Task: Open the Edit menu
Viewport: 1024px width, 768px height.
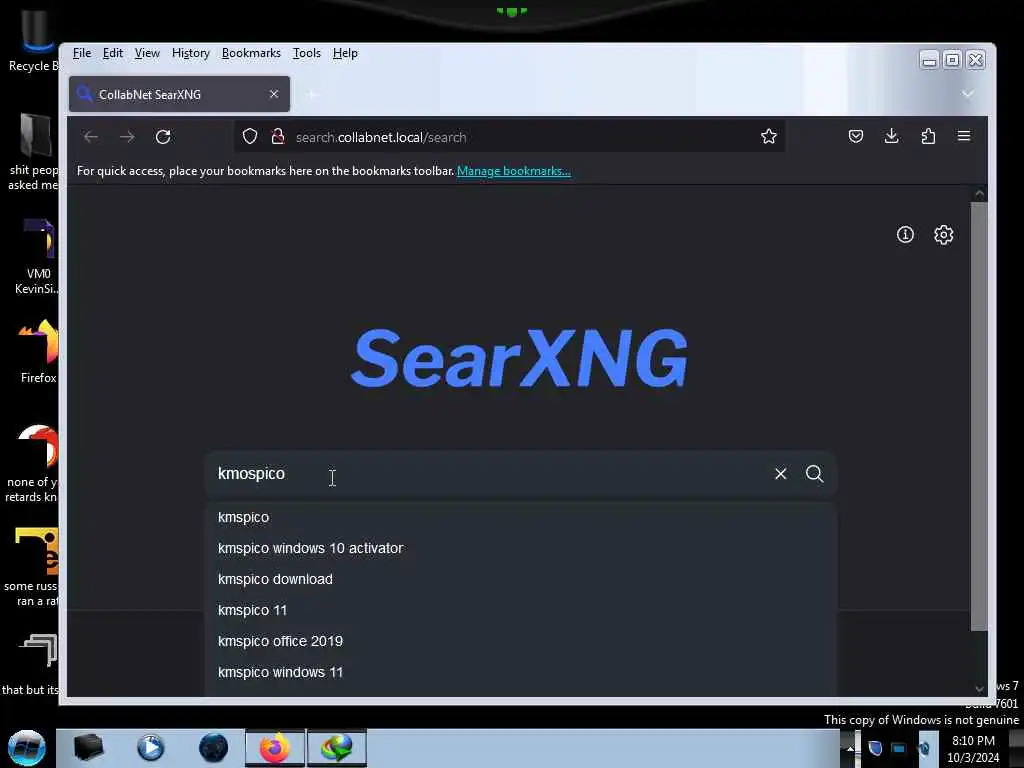Action: (113, 53)
